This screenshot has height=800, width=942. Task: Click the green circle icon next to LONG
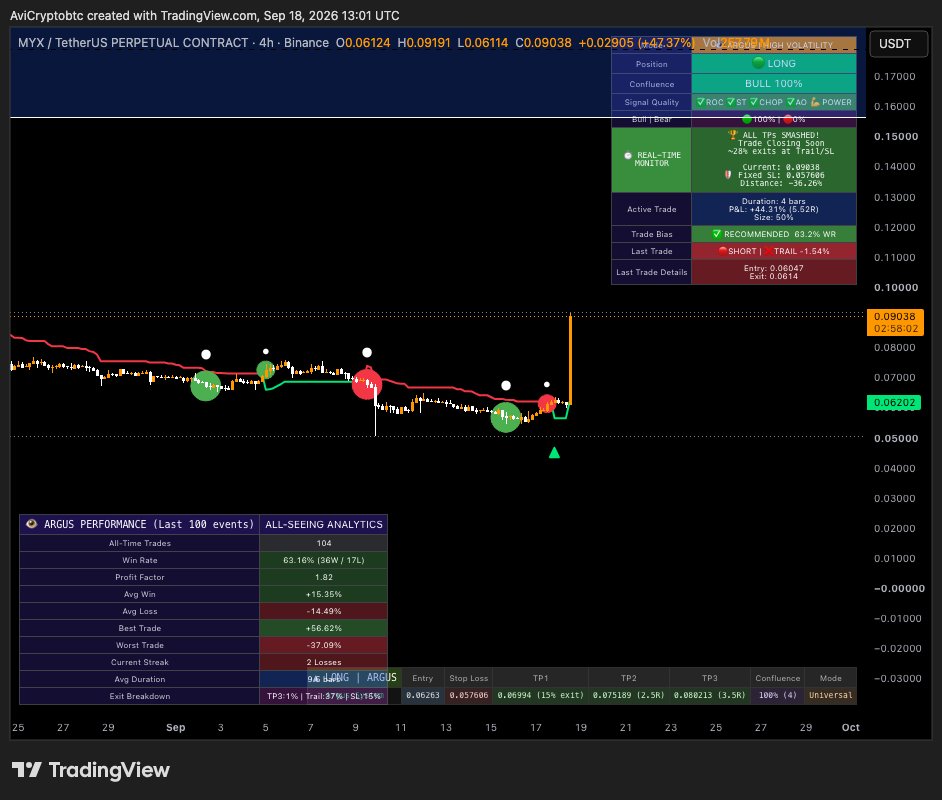tap(758, 63)
